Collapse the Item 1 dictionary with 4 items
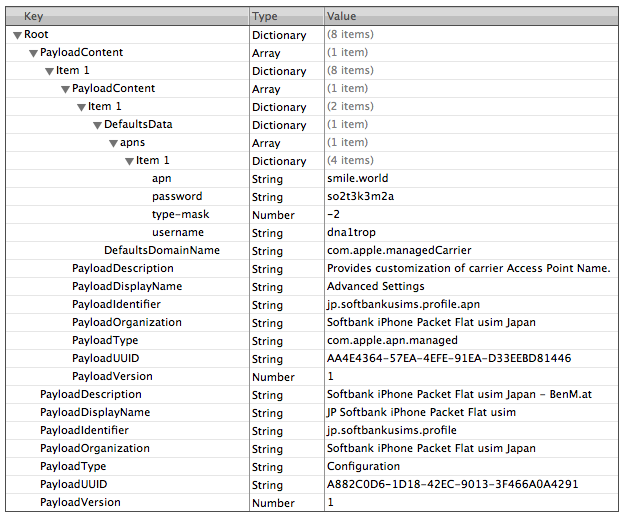 [129, 161]
